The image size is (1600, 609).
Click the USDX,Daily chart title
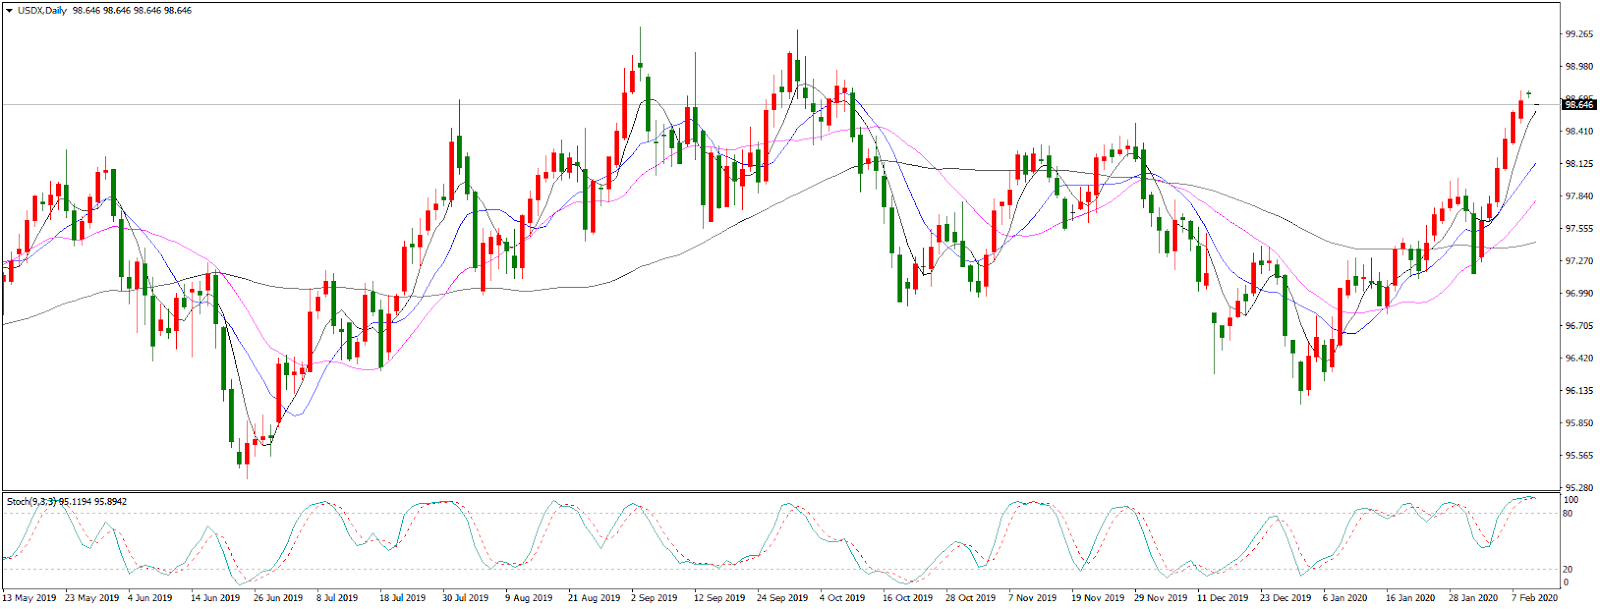click(41, 11)
